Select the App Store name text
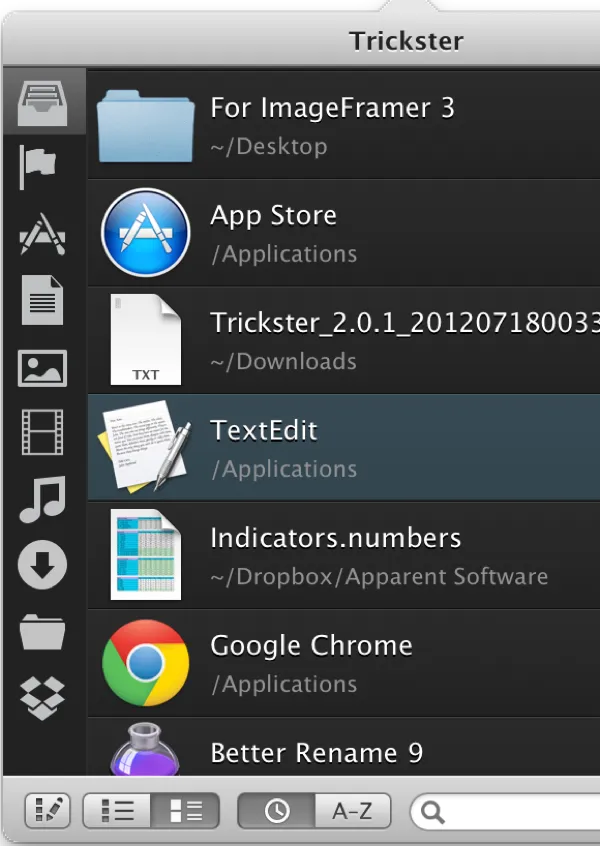The image size is (600, 846). (274, 217)
